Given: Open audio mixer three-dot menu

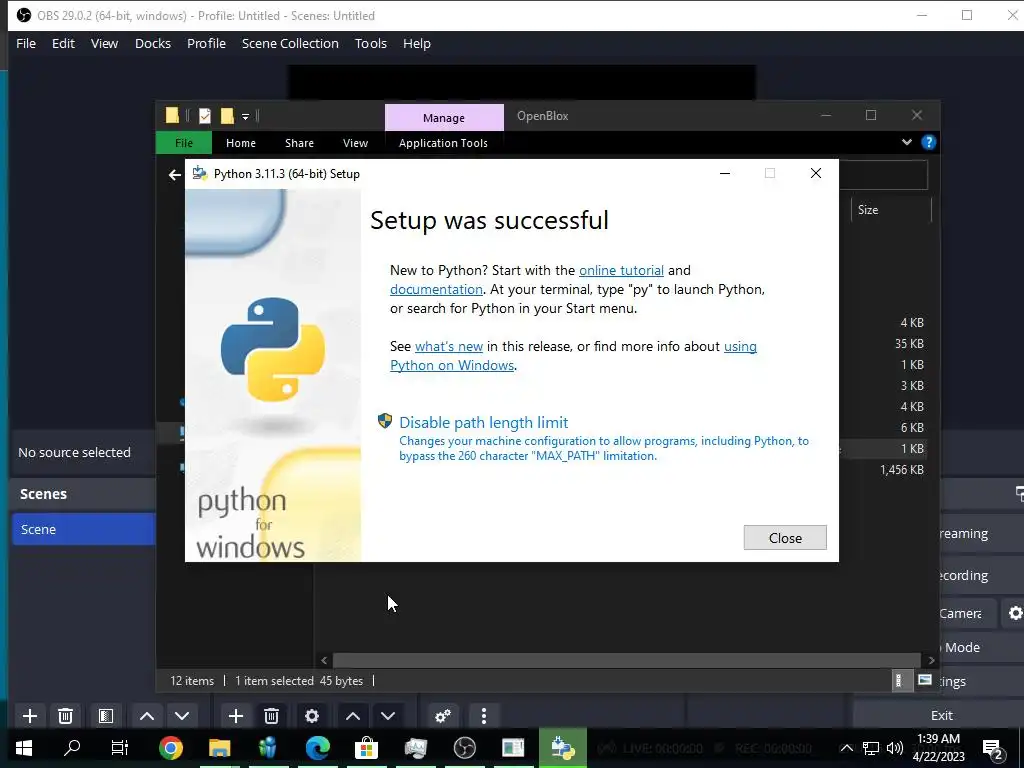Looking at the screenshot, I should tap(484, 716).
